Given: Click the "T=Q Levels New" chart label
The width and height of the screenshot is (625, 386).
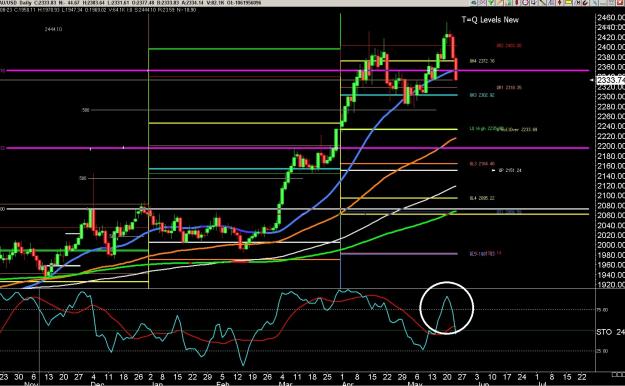Looking at the screenshot, I should tap(490, 20).
